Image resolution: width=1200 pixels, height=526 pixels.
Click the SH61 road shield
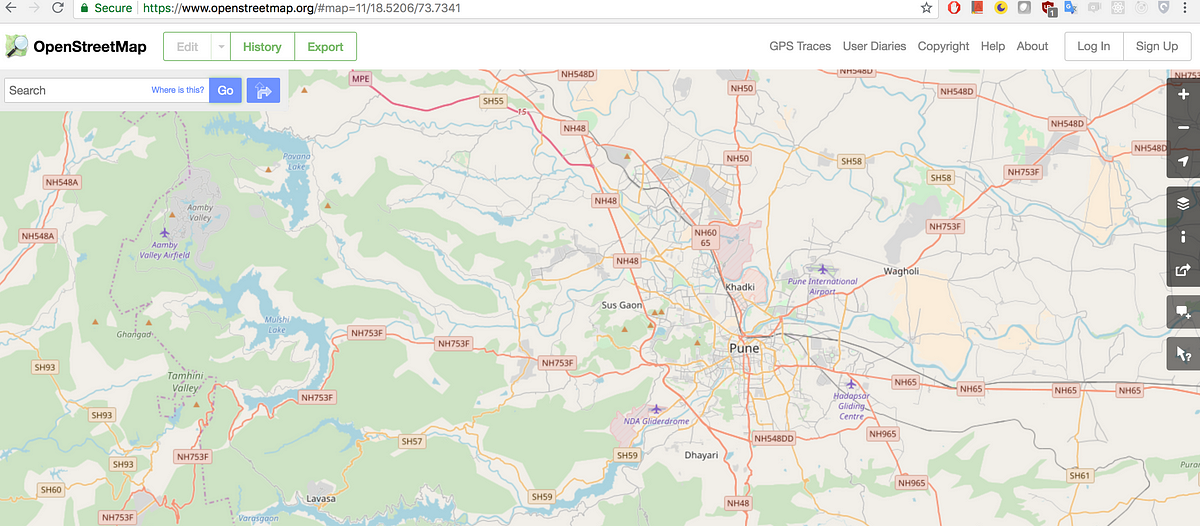pyautogui.click(x=1080, y=476)
